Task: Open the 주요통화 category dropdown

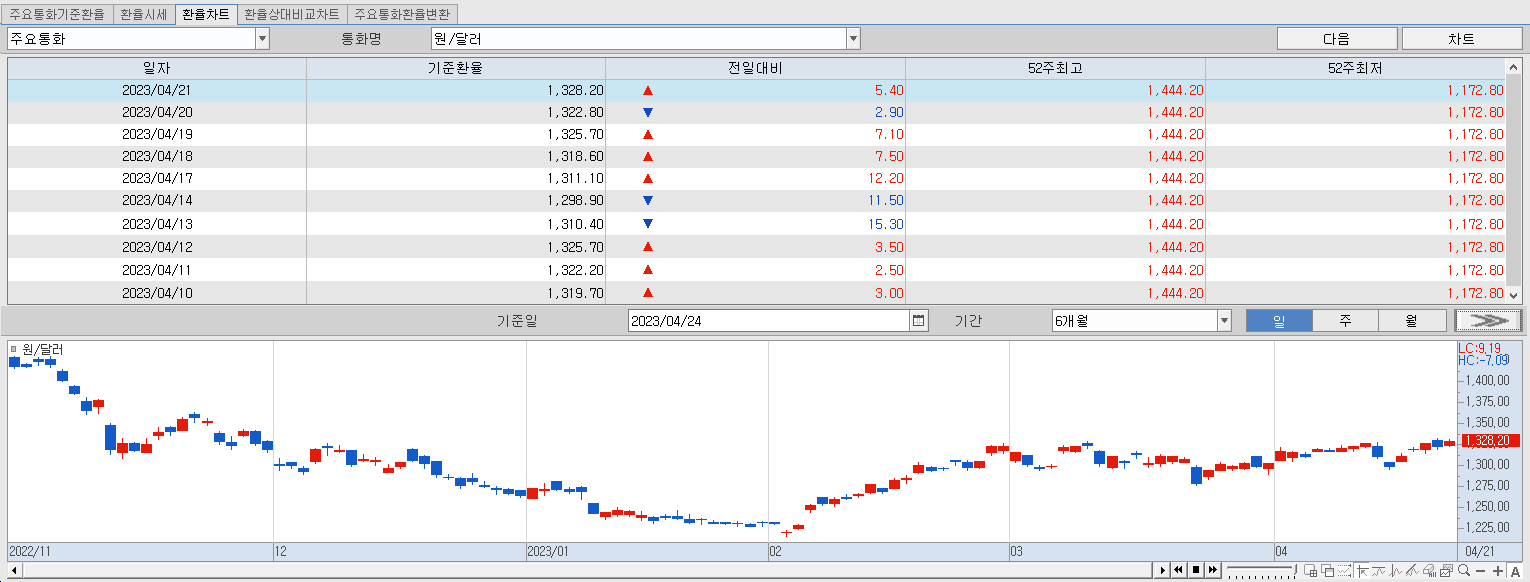Action: tap(262, 39)
